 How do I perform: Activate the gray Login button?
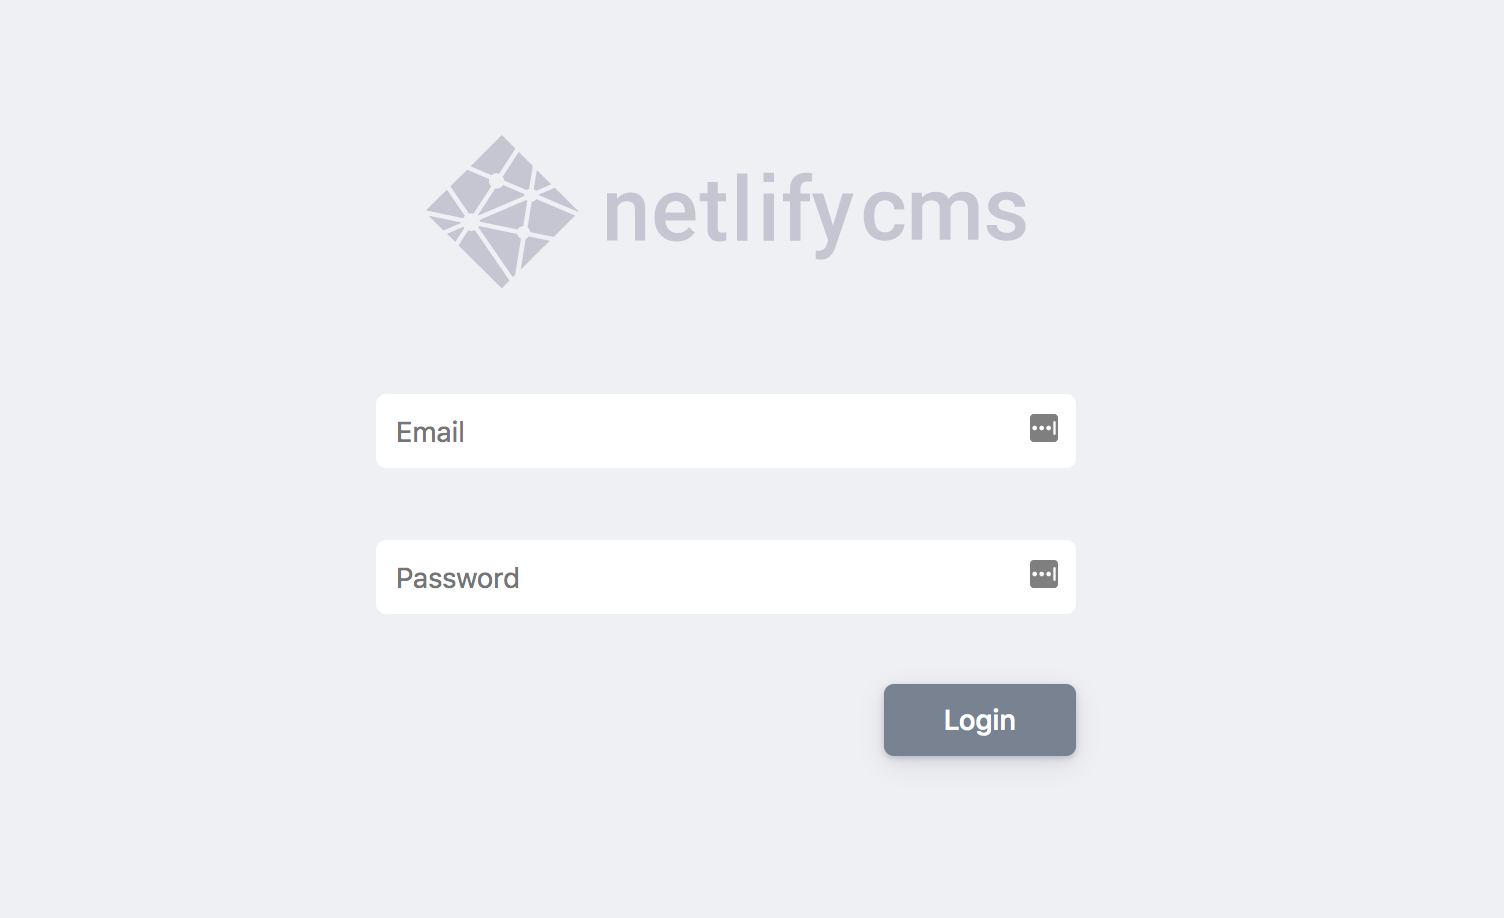point(980,720)
